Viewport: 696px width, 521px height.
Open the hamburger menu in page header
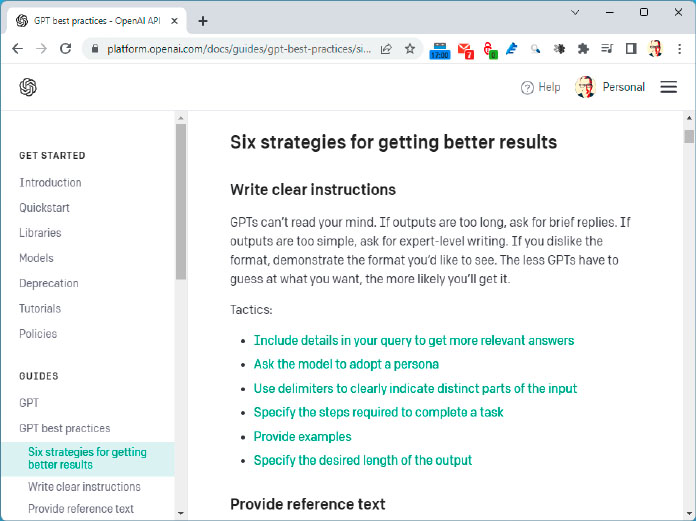pos(669,87)
